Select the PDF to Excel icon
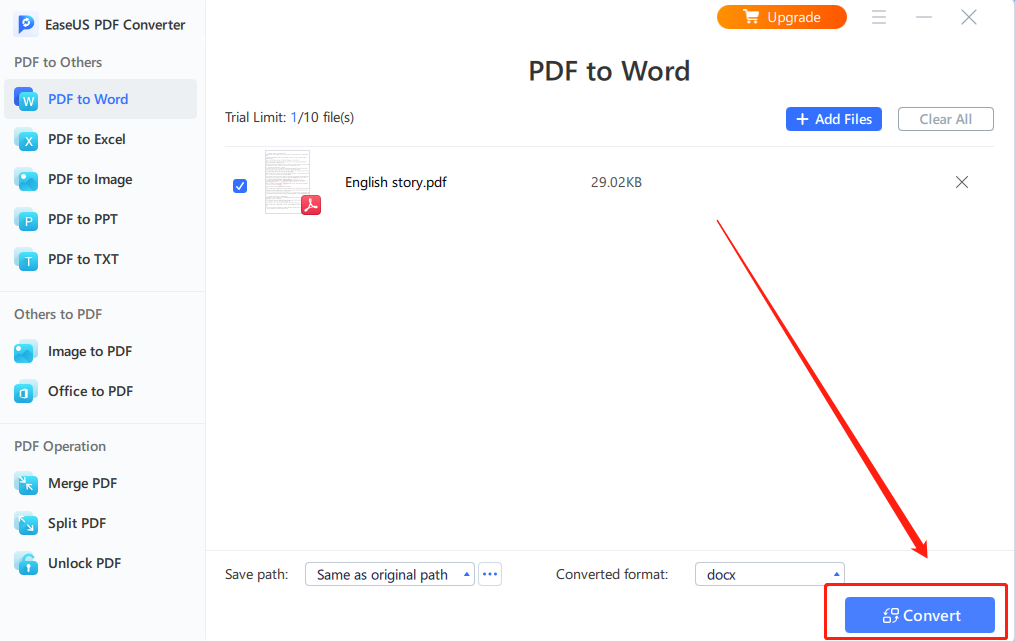This screenshot has width=1015, height=641. coord(27,139)
